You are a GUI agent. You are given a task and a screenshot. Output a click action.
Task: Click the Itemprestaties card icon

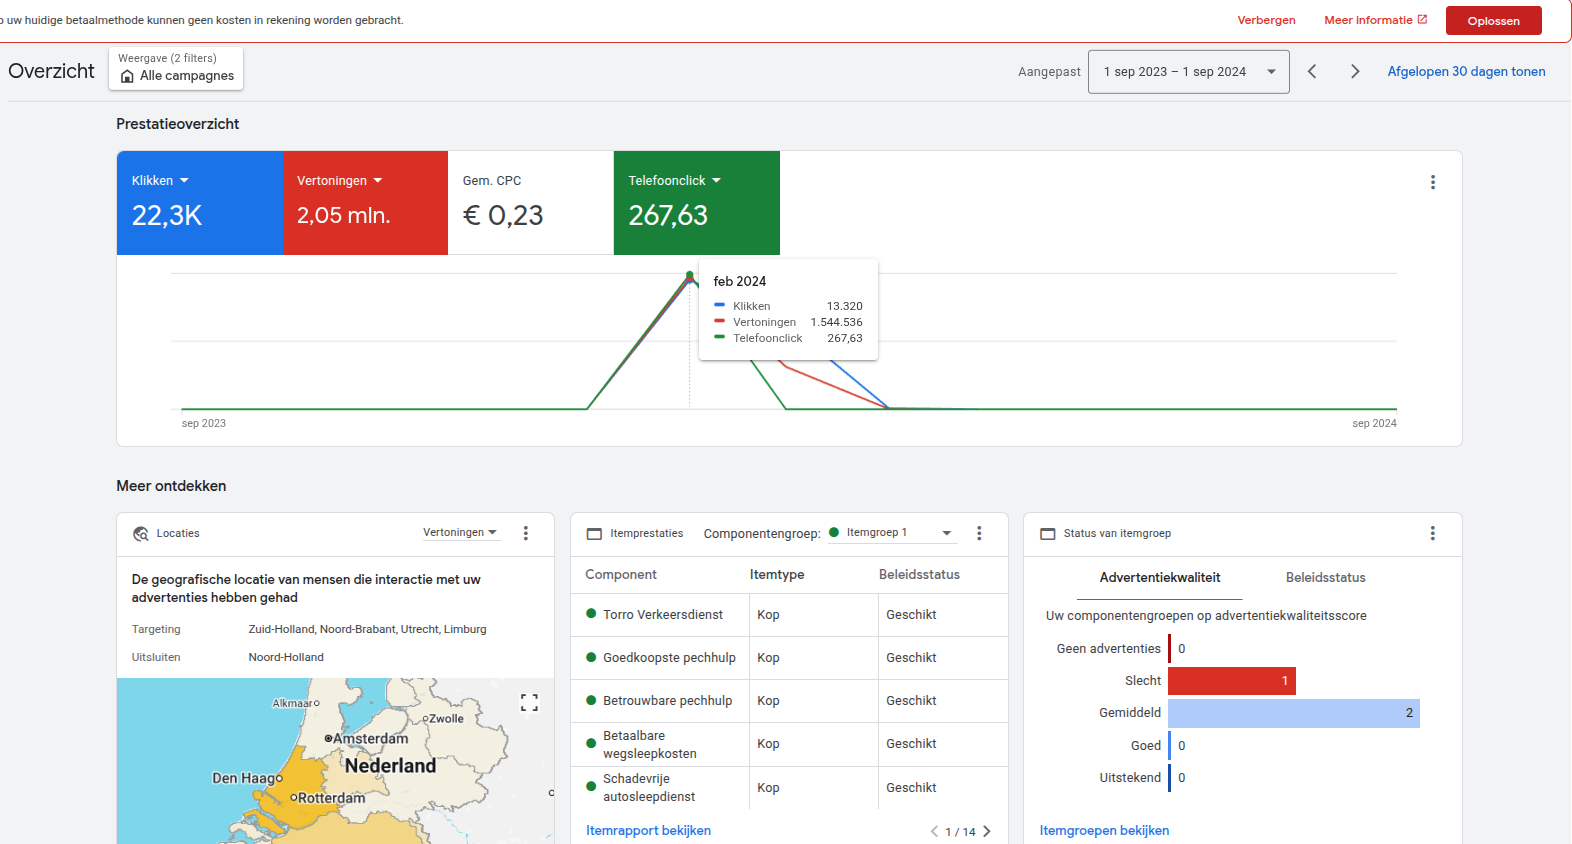coord(594,534)
